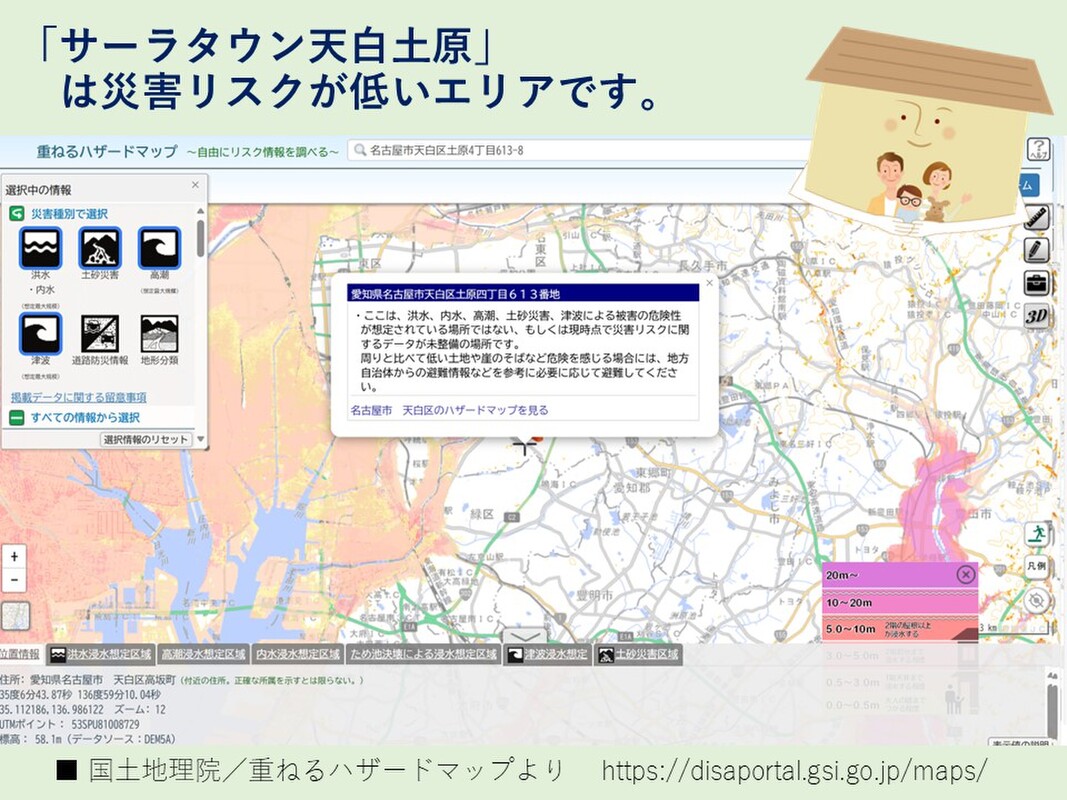Switch to the 洪水浸水想定区域 tab

click(101, 655)
